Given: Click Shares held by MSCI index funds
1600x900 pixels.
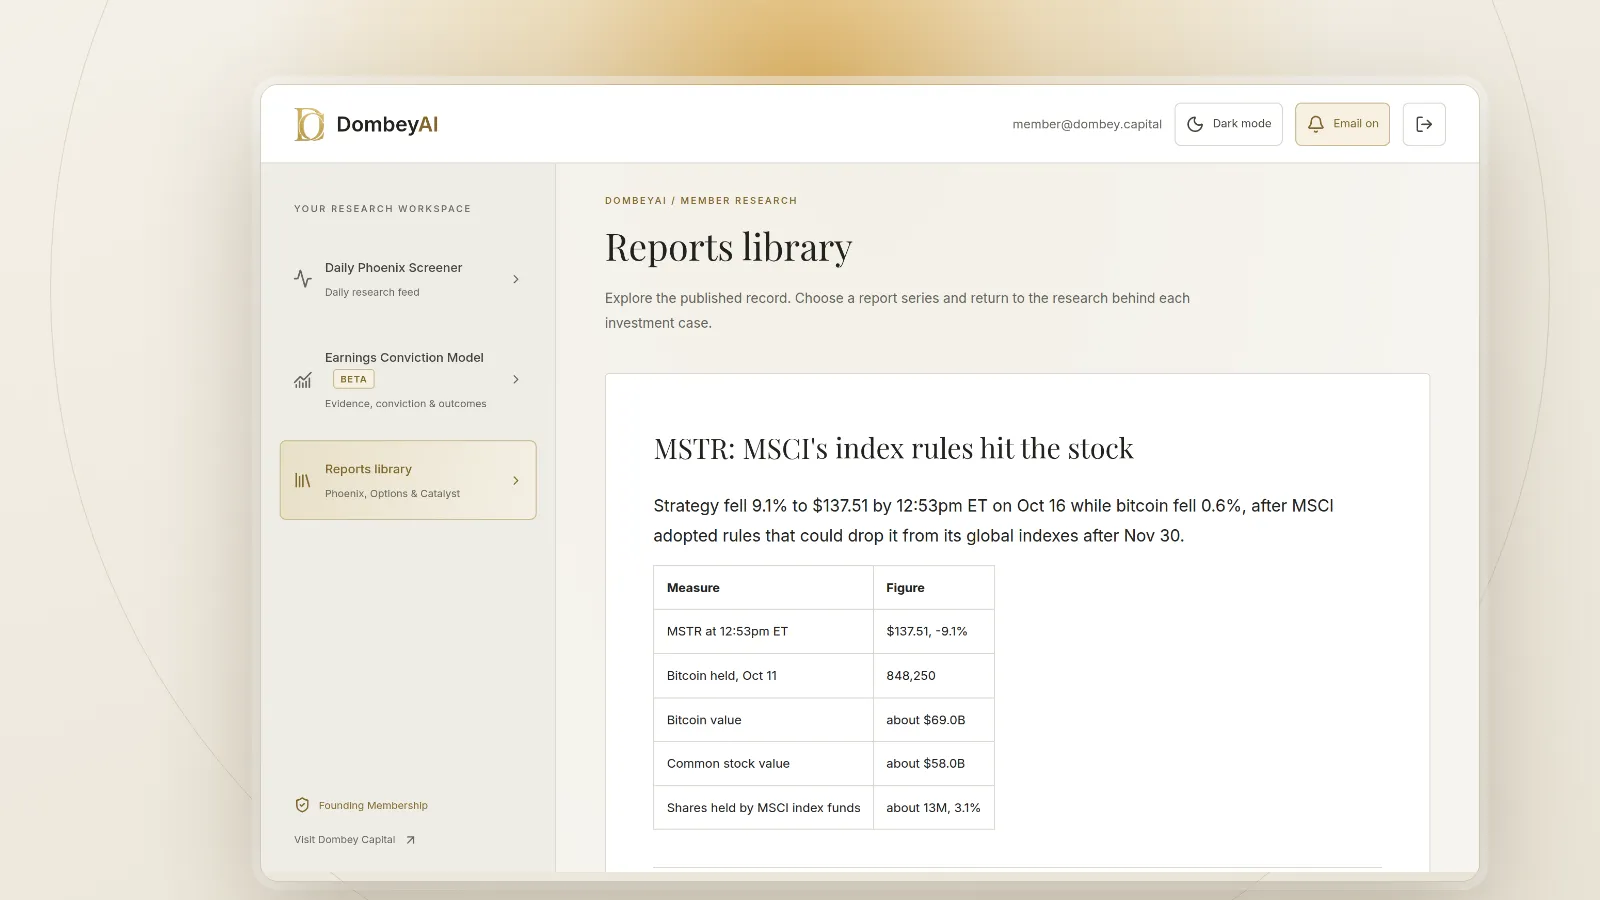Looking at the screenshot, I should pos(763,808).
